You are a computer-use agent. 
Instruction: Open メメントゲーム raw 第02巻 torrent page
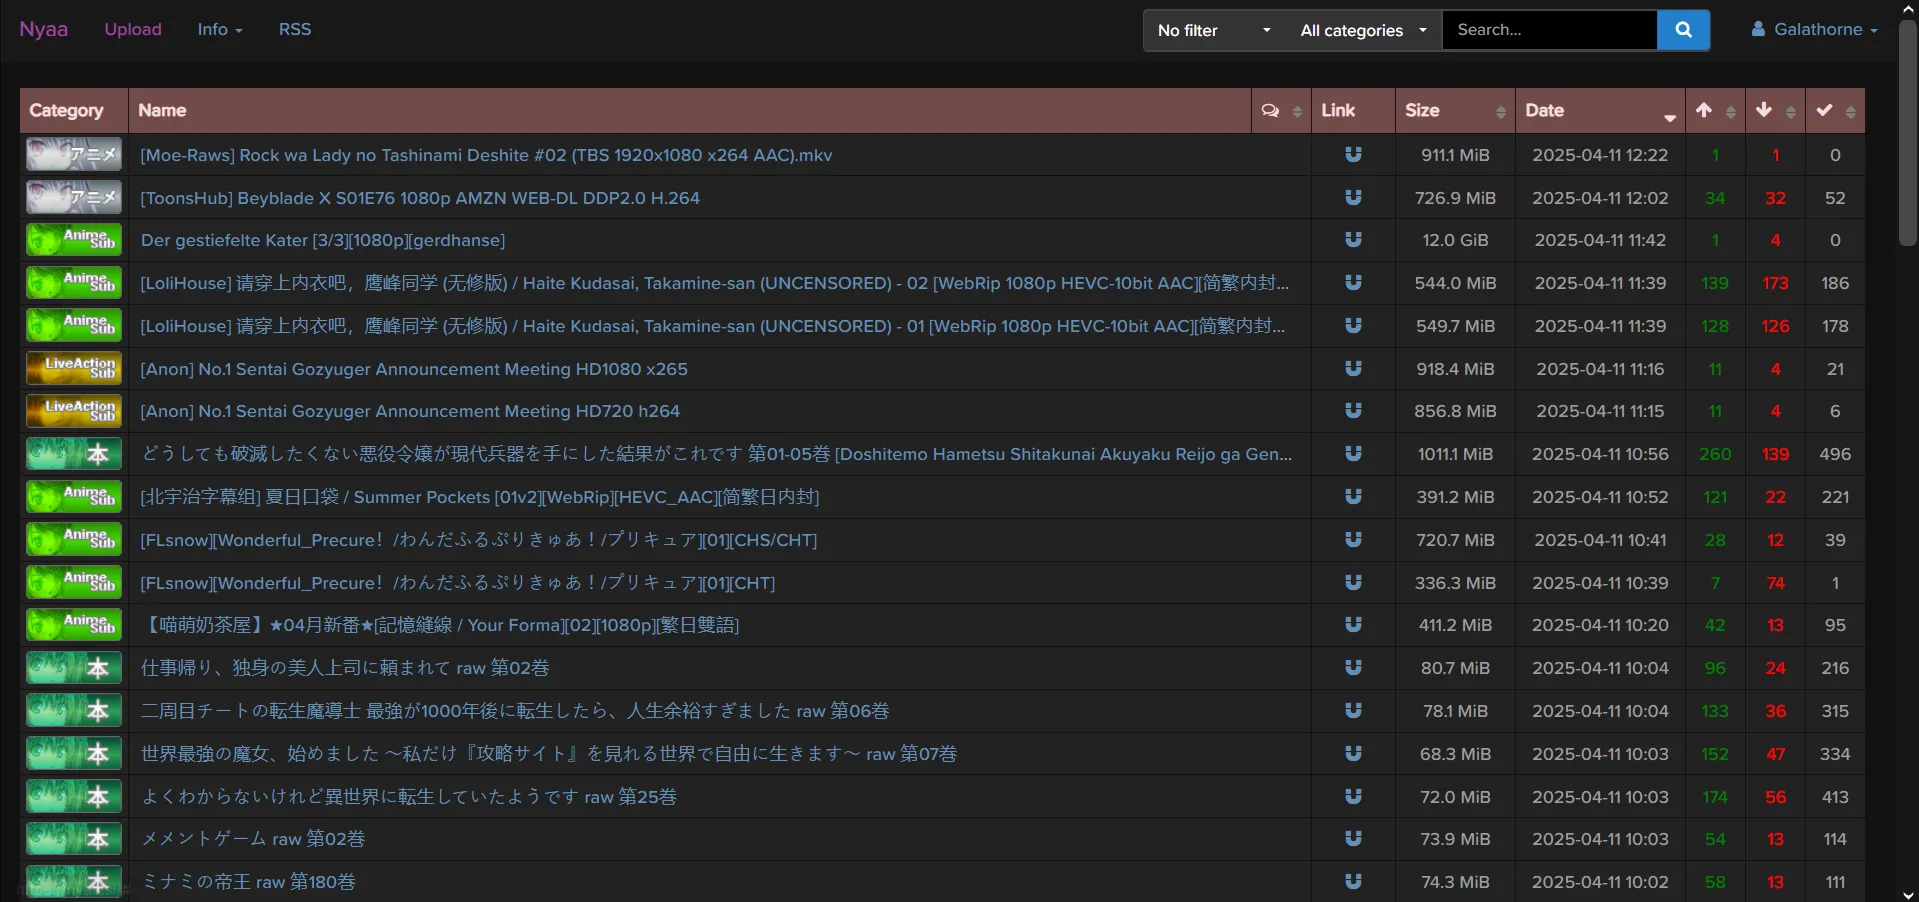tap(253, 839)
